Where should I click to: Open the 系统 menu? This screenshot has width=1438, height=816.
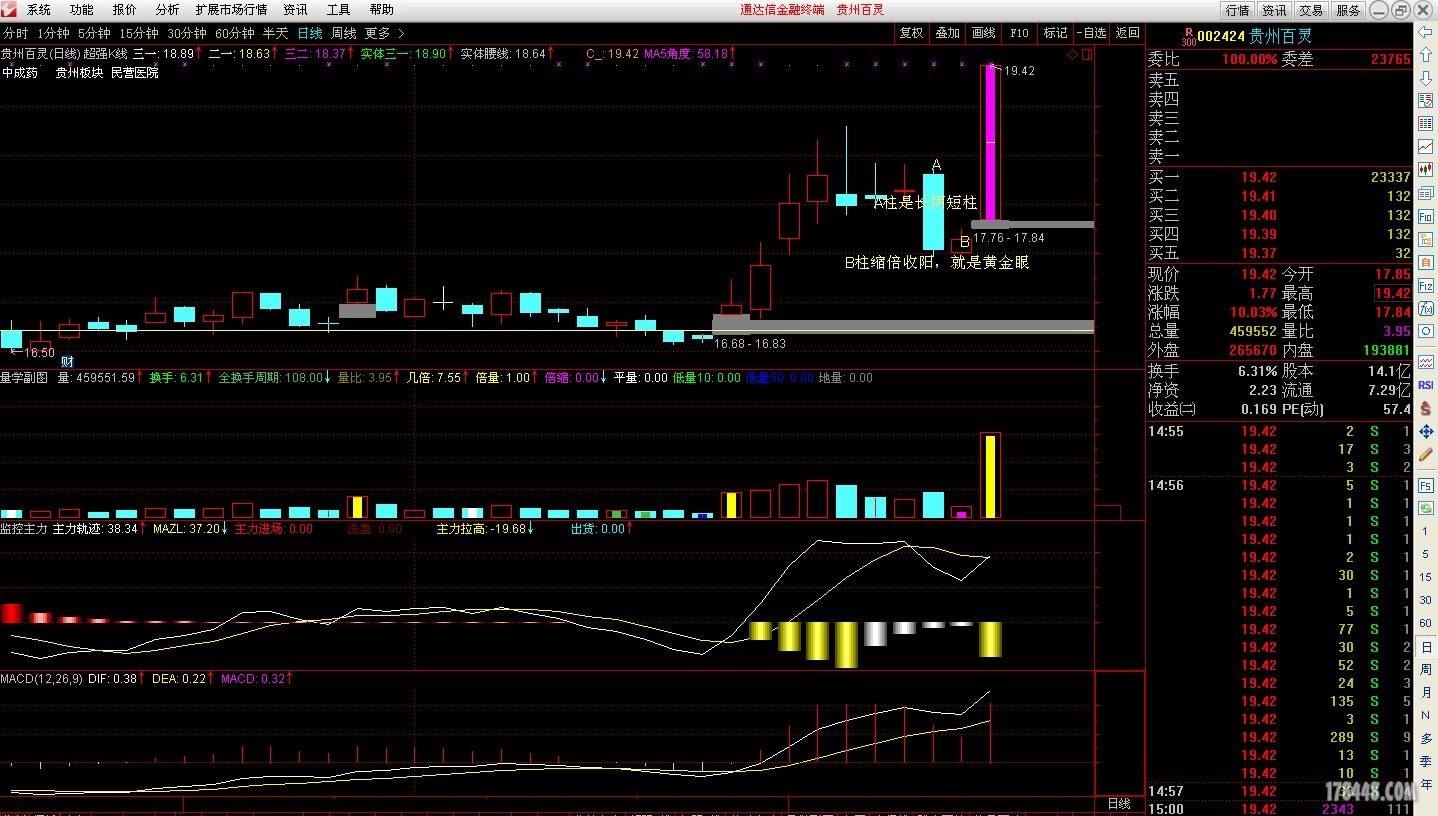coord(39,10)
